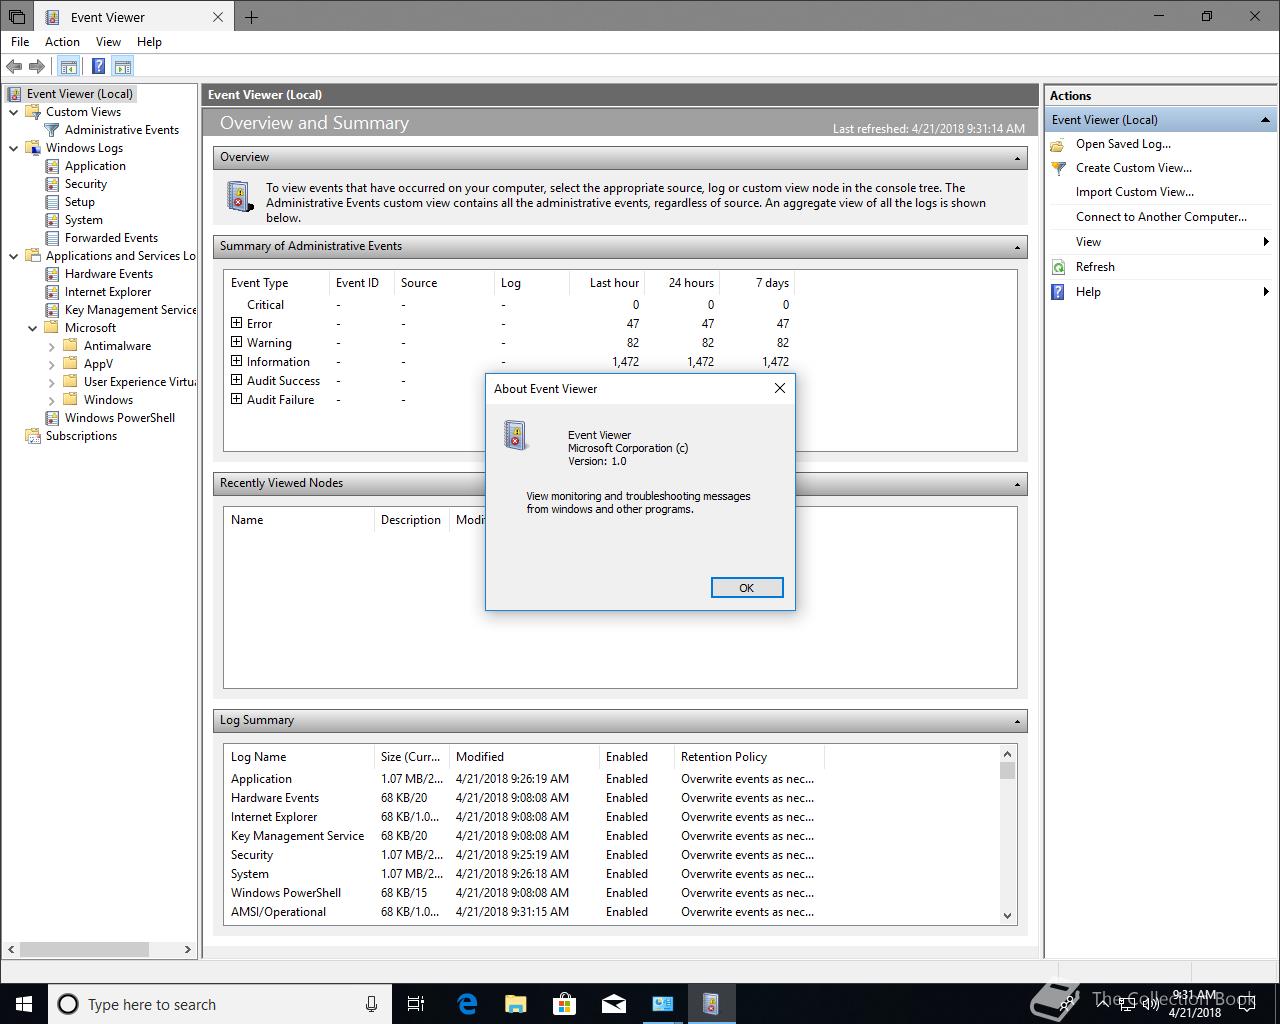Collapse the Windows Logs tree node

[14, 148]
